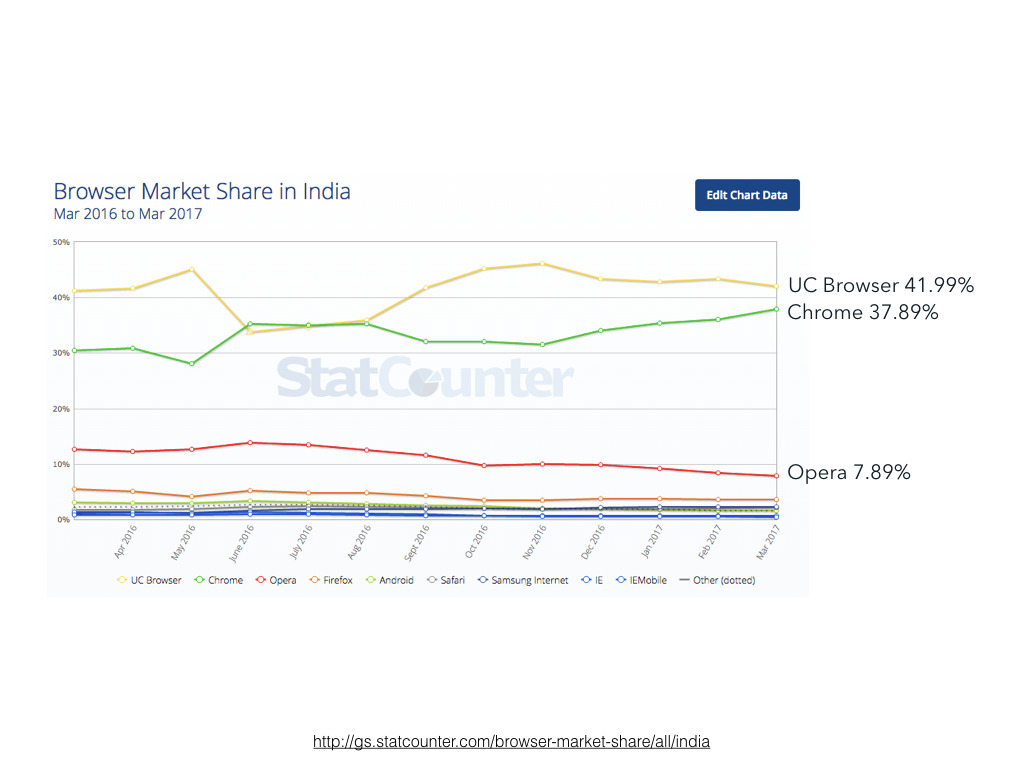Open the gs.statcounter.com source link

tap(511, 742)
